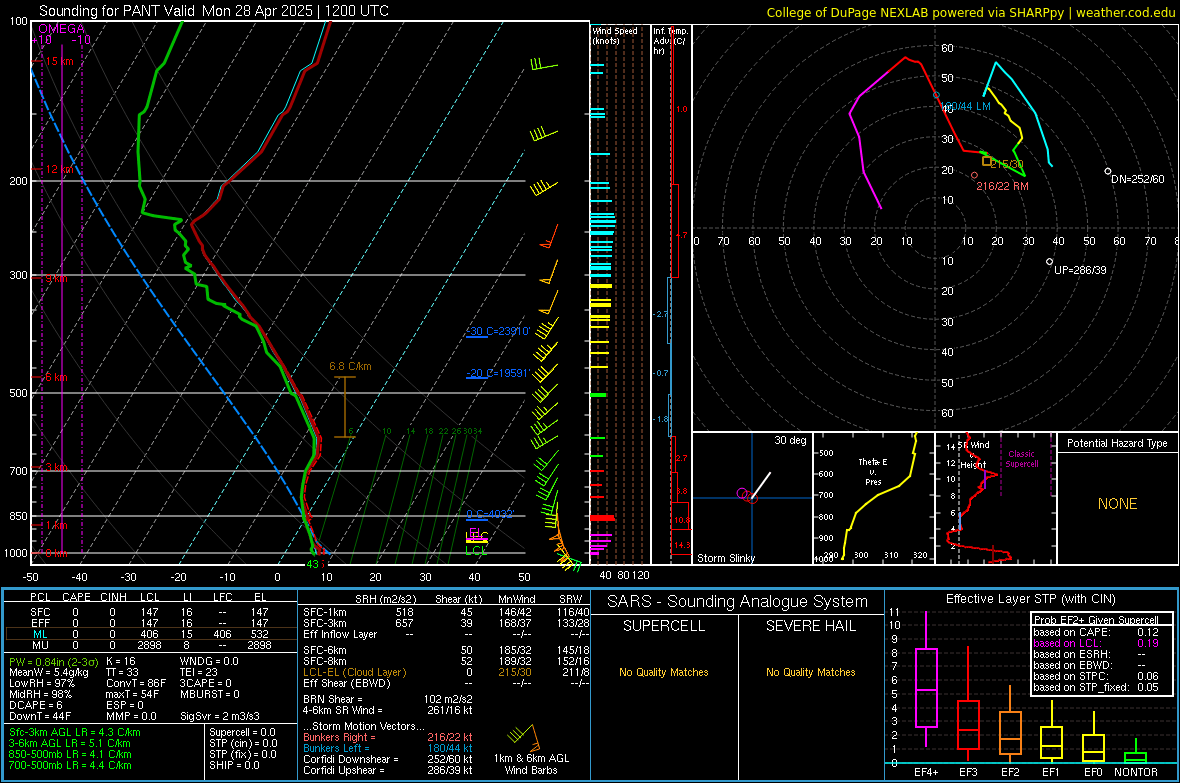Screen dimensions: 1180x783
Task: Click the 30 deg slinky tilt value
Action: [x=790, y=440]
